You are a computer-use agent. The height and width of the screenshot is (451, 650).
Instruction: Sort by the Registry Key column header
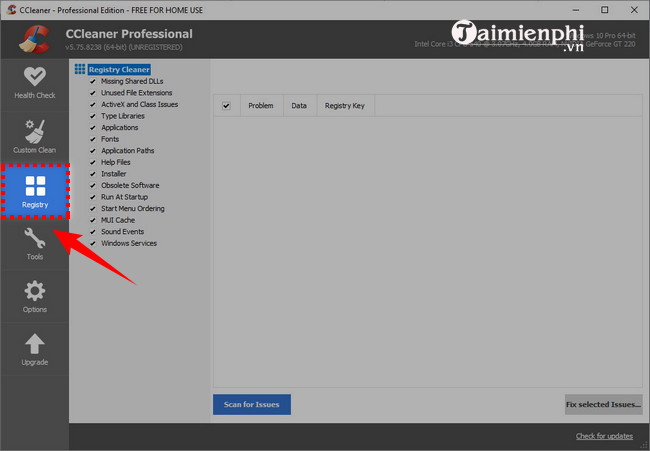click(x=345, y=106)
